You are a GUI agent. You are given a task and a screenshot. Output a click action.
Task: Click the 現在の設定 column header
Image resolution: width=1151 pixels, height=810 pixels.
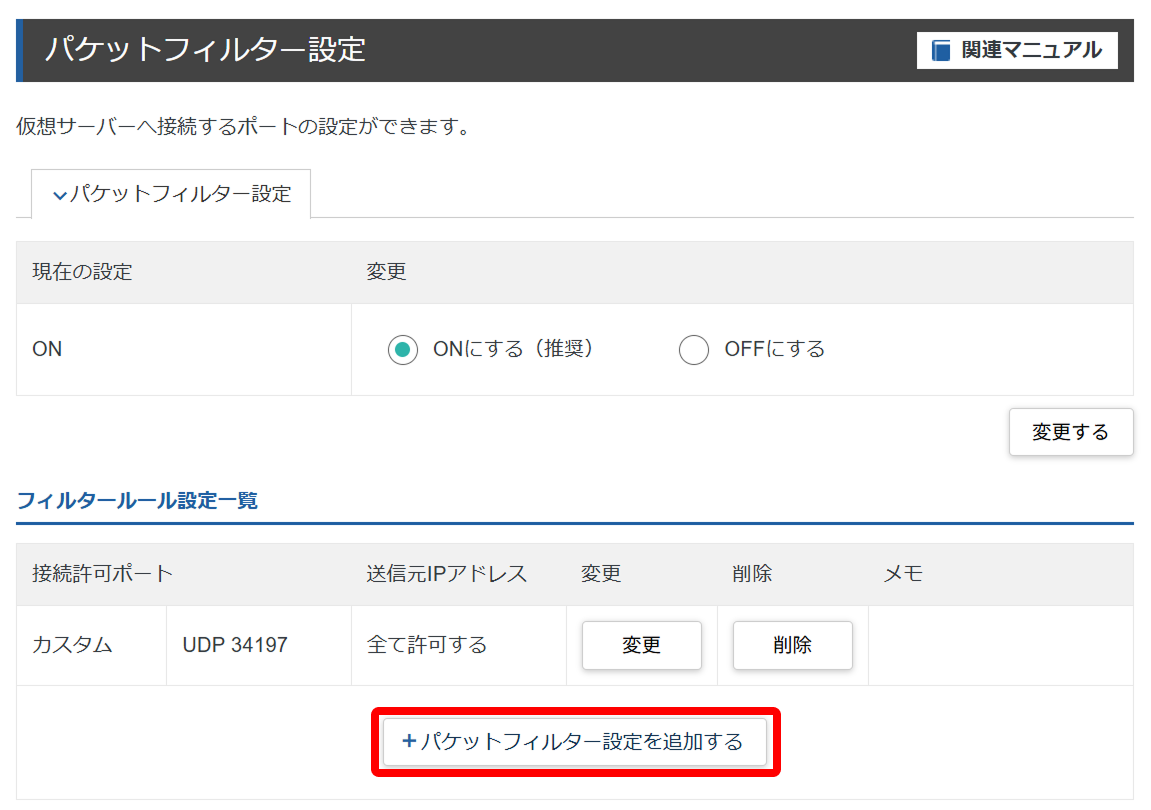pyautogui.click(x=82, y=272)
